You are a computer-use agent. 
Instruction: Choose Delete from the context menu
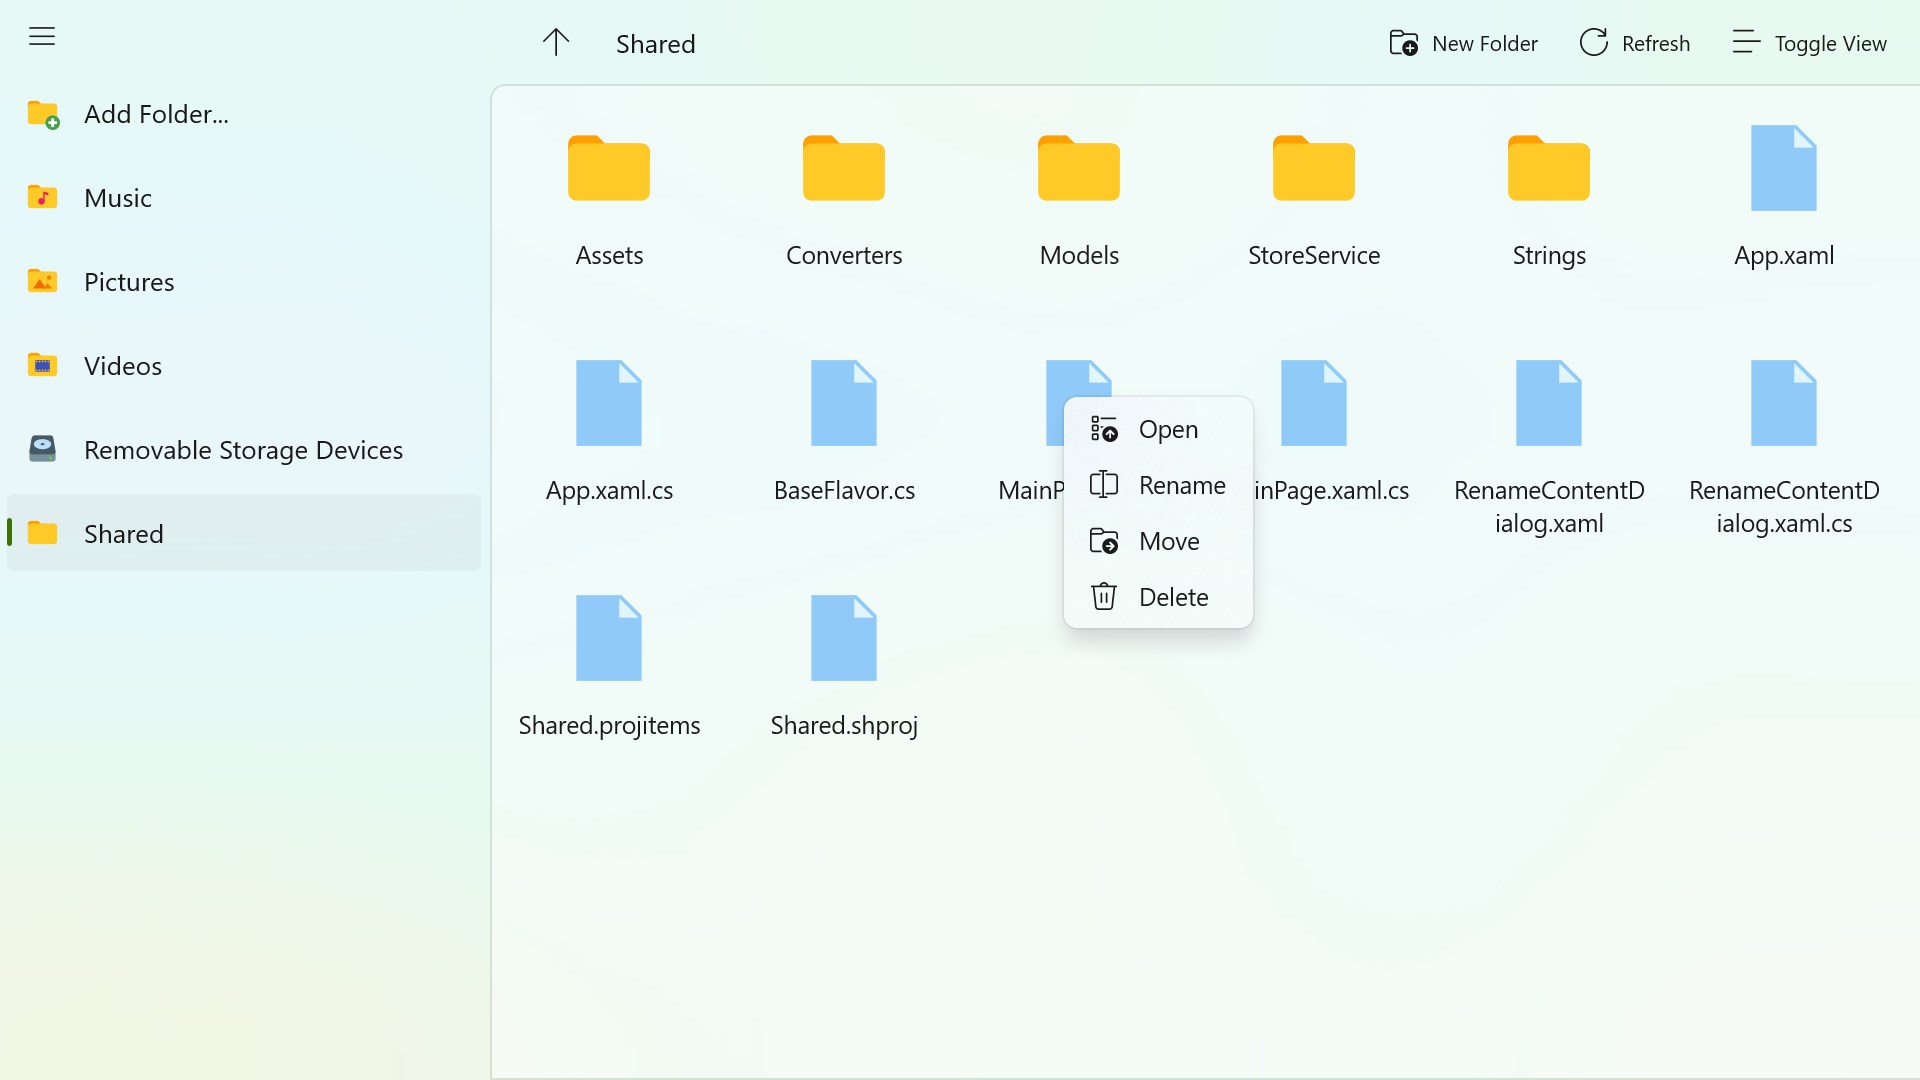click(1158, 597)
